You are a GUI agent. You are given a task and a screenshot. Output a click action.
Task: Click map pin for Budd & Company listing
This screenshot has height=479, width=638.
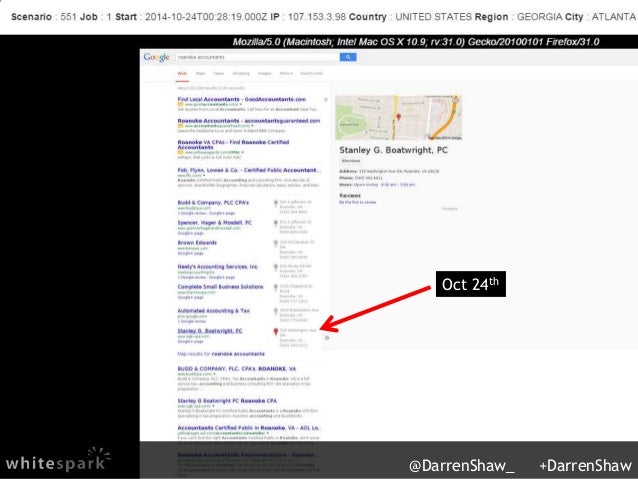[x=275, y=203]
